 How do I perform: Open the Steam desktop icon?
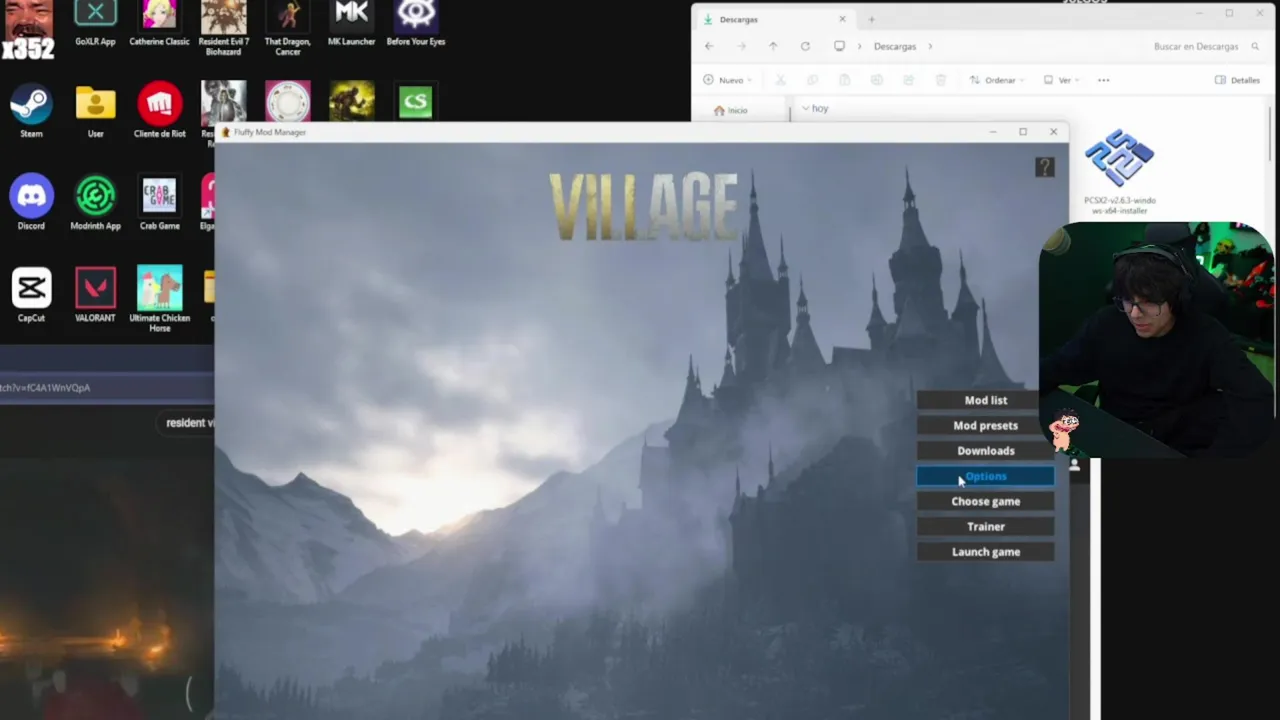pyautogui.click(x=31, y=110)
